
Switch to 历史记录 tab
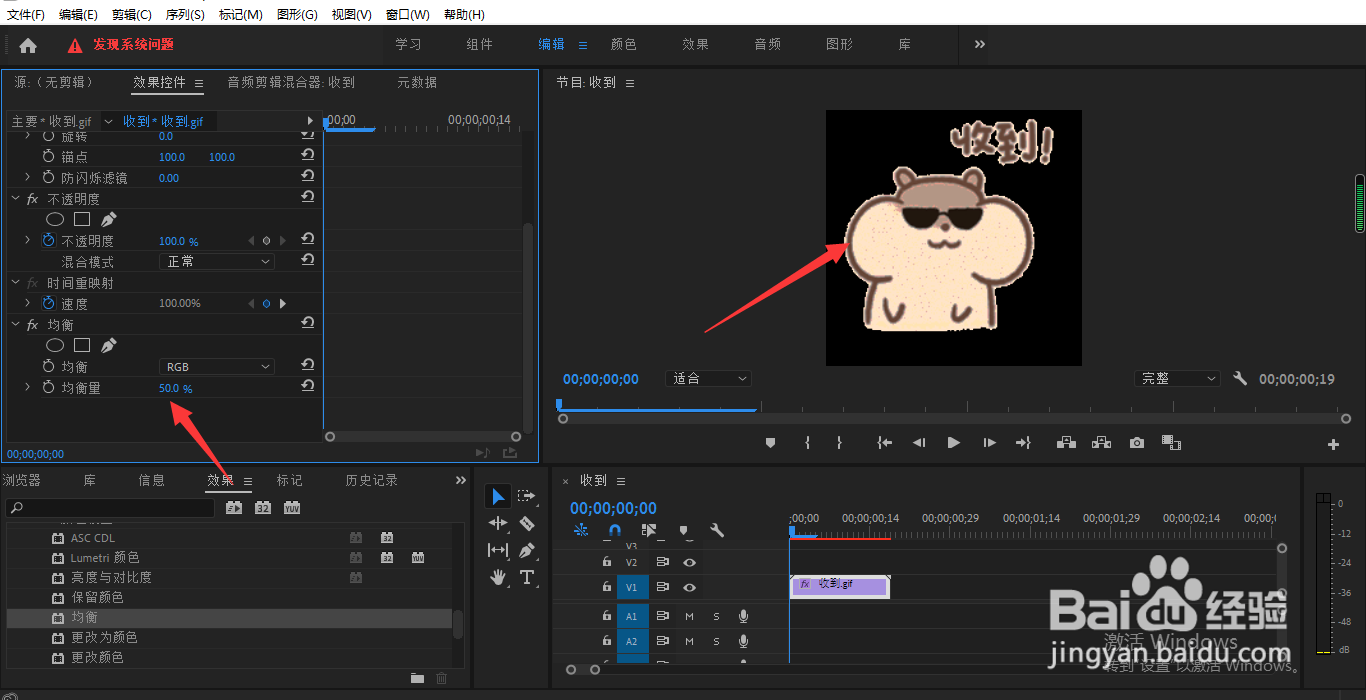coord(372,480)
